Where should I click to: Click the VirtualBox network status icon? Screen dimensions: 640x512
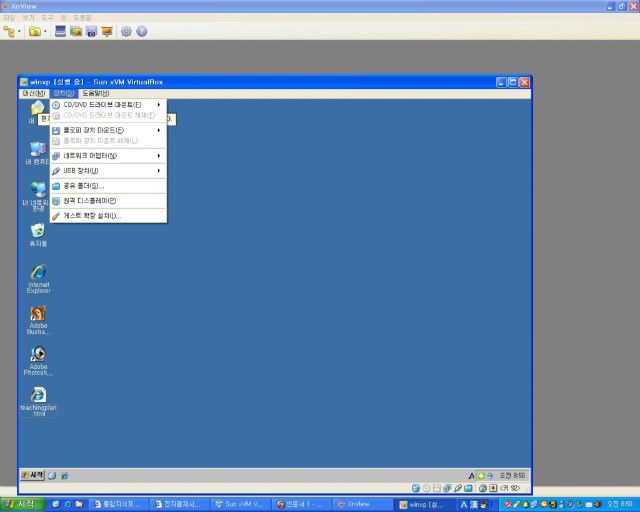click(x=447, y=488)
